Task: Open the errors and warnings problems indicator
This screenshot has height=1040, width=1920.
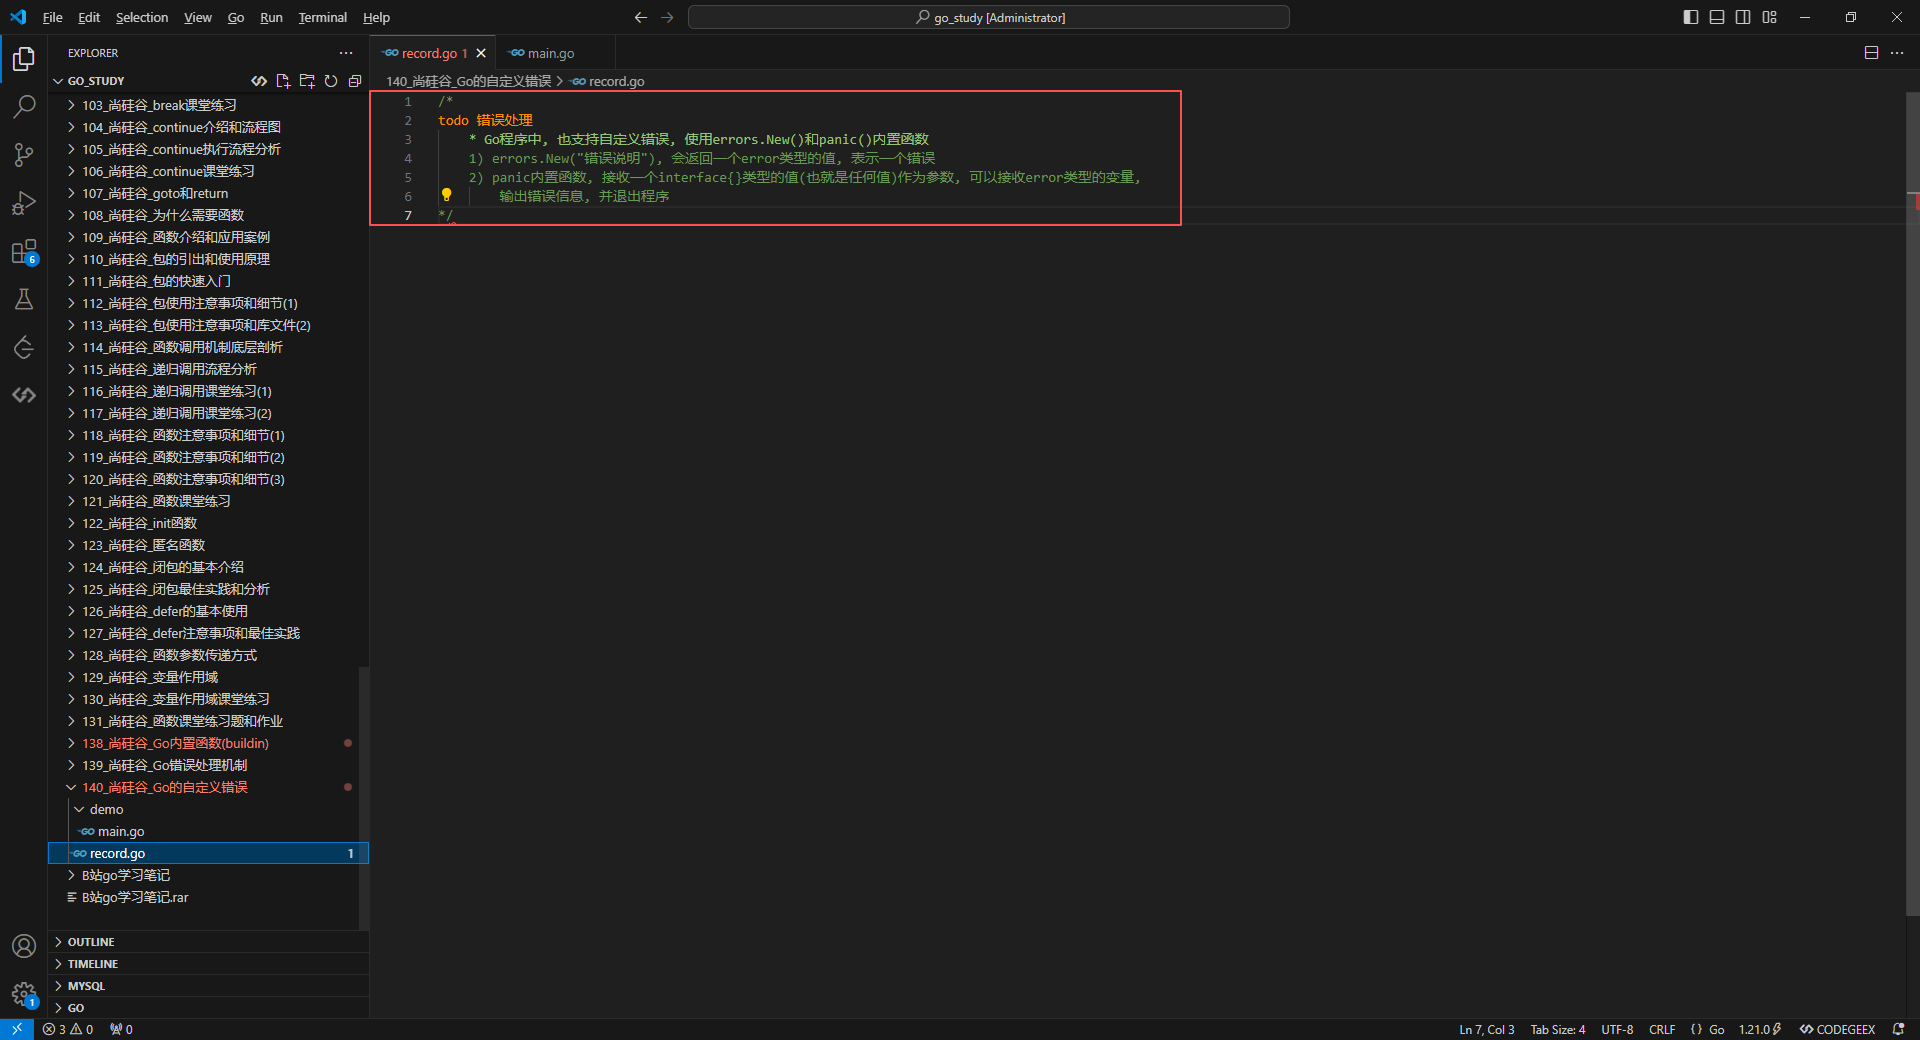Action: coord(68,1029)
